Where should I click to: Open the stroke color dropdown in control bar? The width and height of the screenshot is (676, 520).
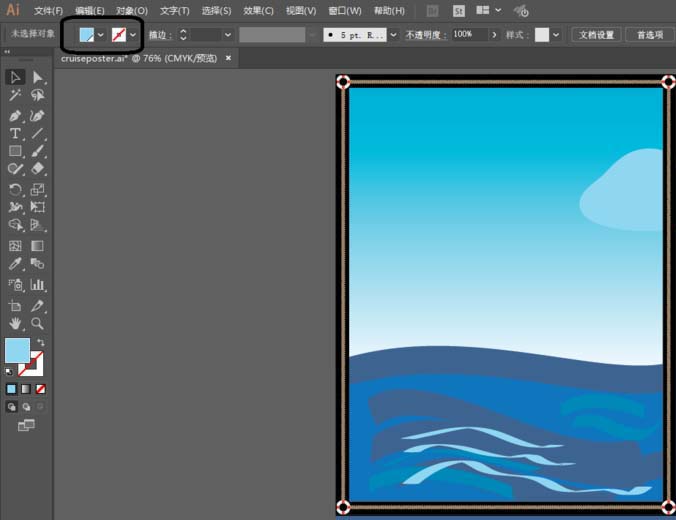click(133, 35)
